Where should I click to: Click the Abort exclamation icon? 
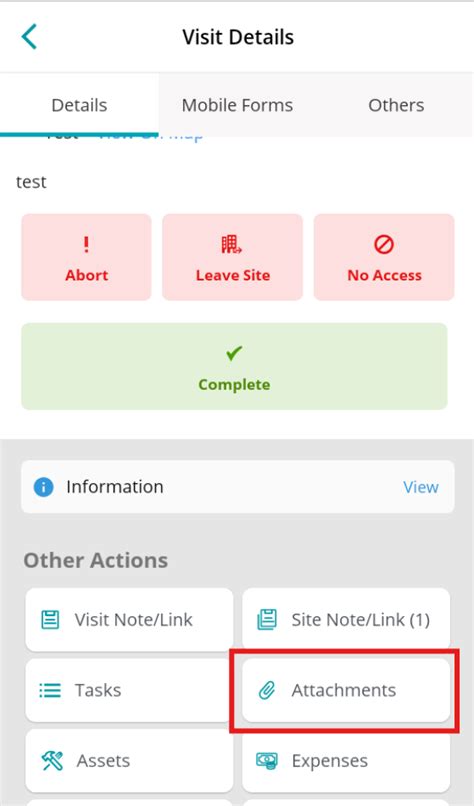(x=86, y=244)
